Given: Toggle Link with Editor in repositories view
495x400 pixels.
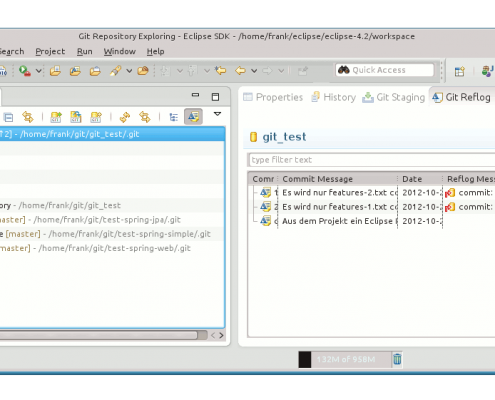Looking at the screenshot, I should tap(28, 117).
